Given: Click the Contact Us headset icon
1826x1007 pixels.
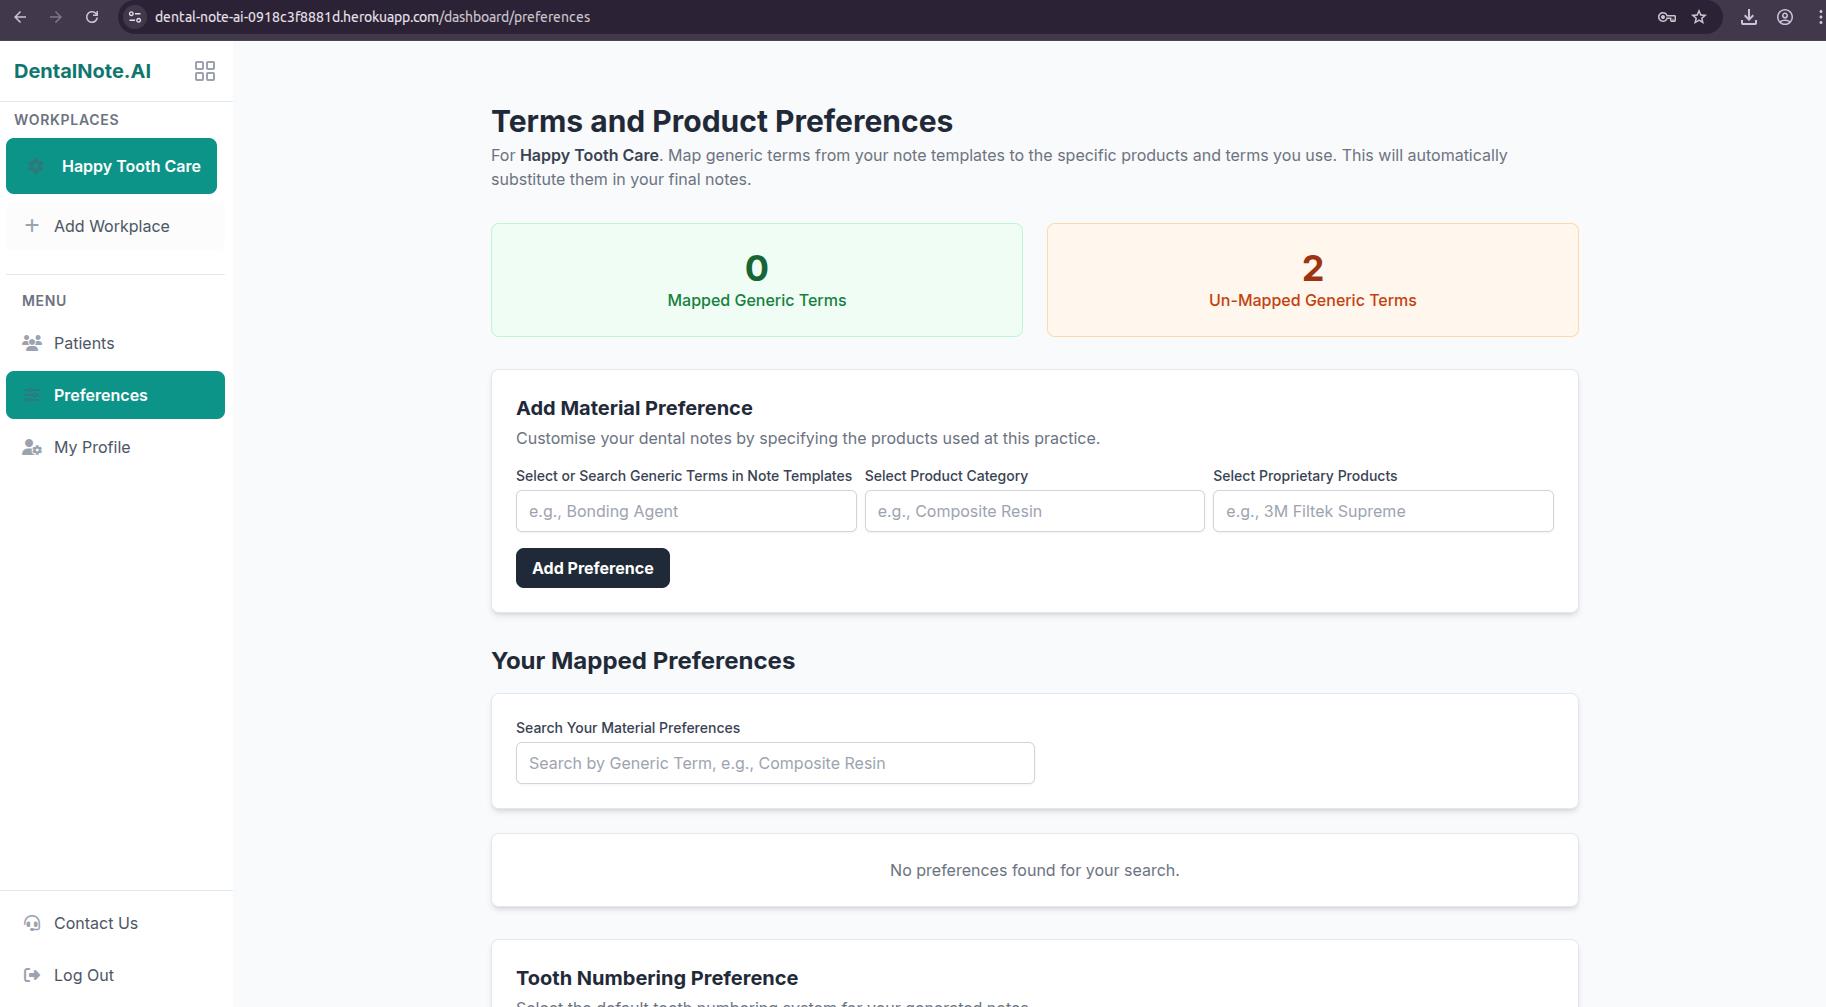Looking at the screenshot, I should tap(32, 923).
